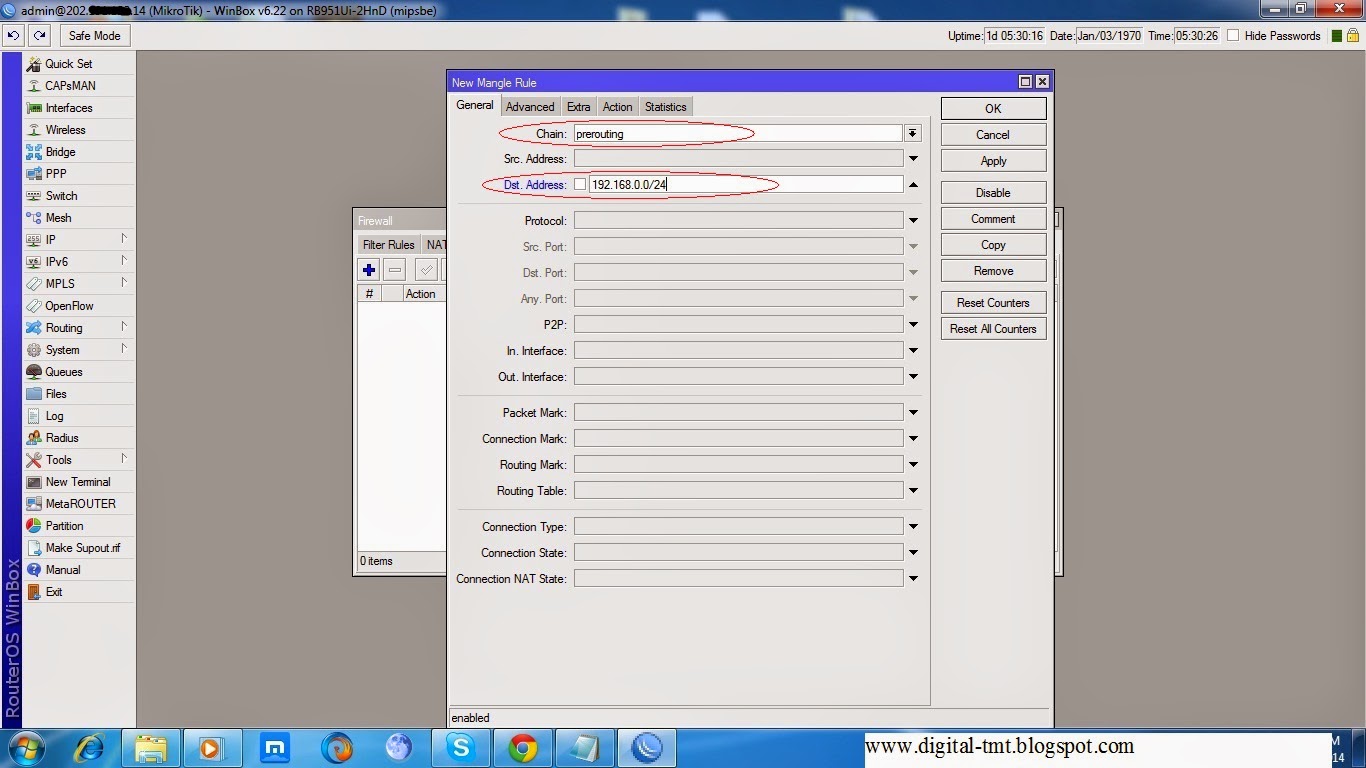Click Make Supout.rif
1366x768 pixels.
[x=79, y=547]
